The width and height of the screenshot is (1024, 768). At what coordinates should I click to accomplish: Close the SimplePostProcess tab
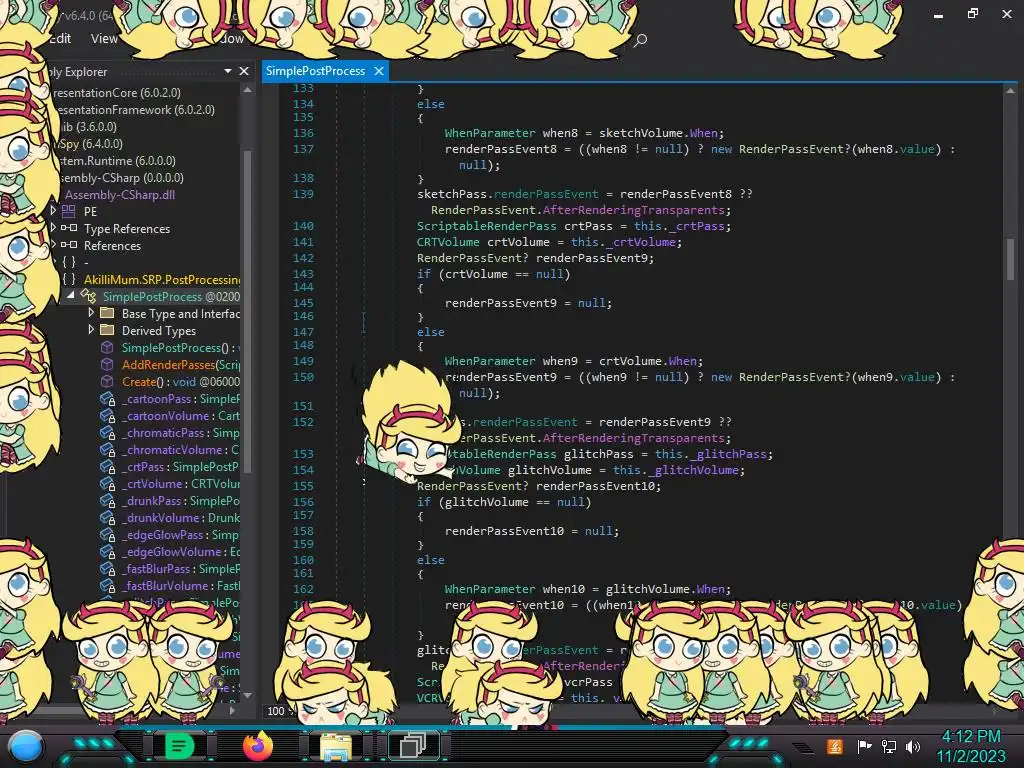(379, 71)
